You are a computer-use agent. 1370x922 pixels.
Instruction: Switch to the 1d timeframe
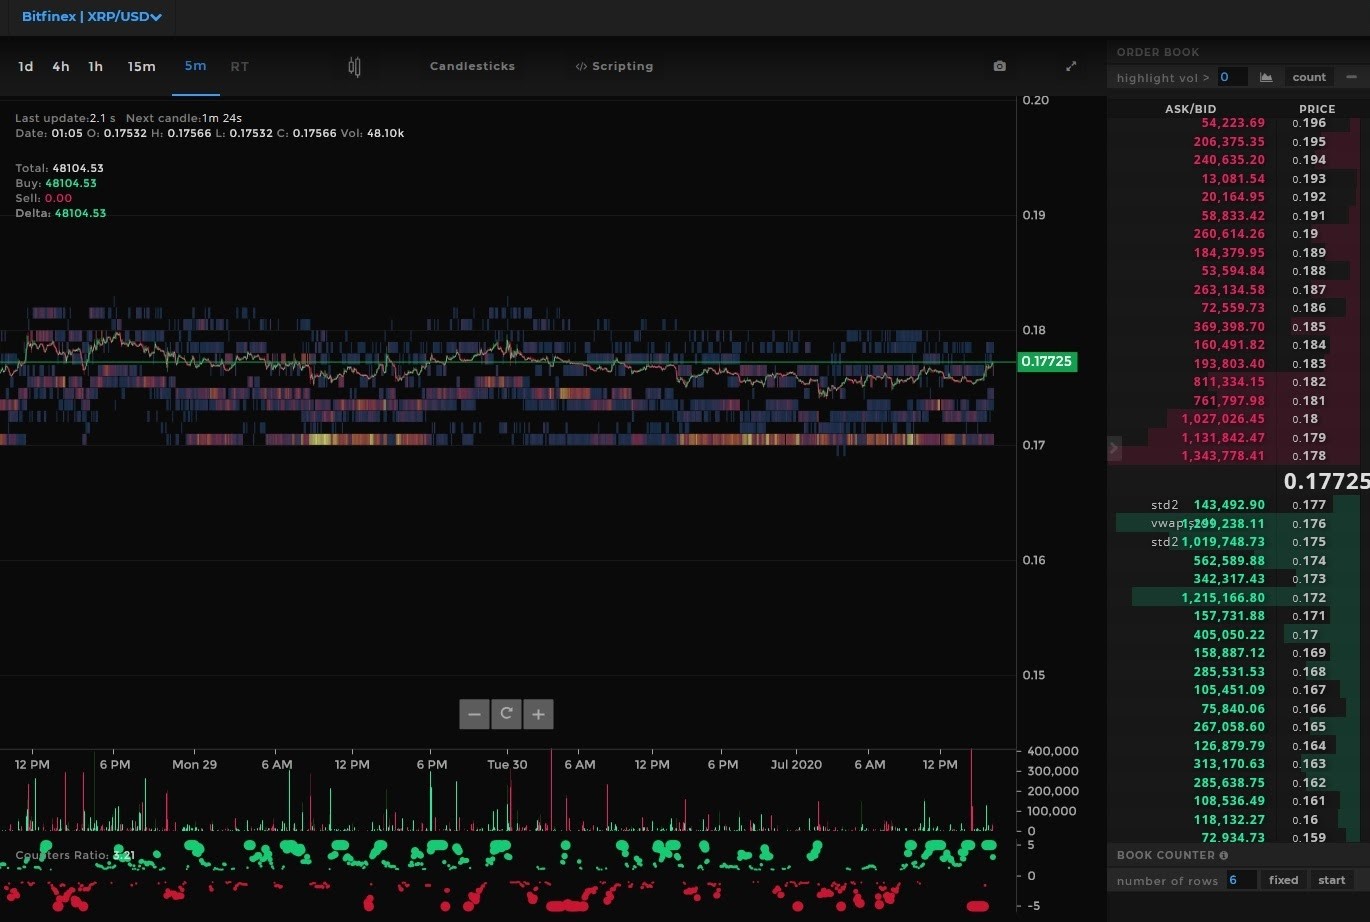pyautogui.click(x=26, y=67)
